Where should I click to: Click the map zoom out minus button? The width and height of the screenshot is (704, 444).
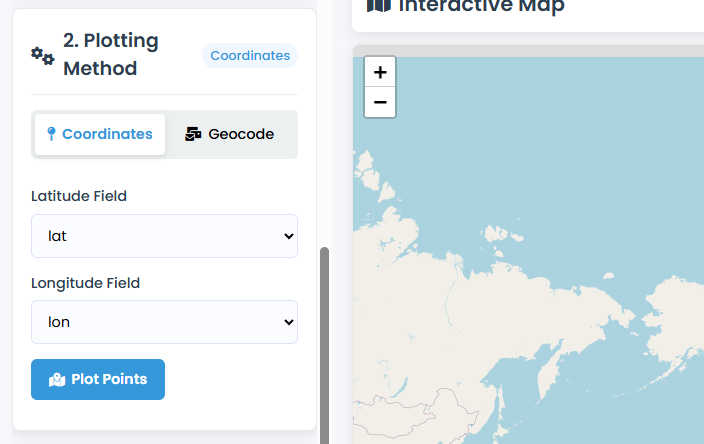click(380, 102)
